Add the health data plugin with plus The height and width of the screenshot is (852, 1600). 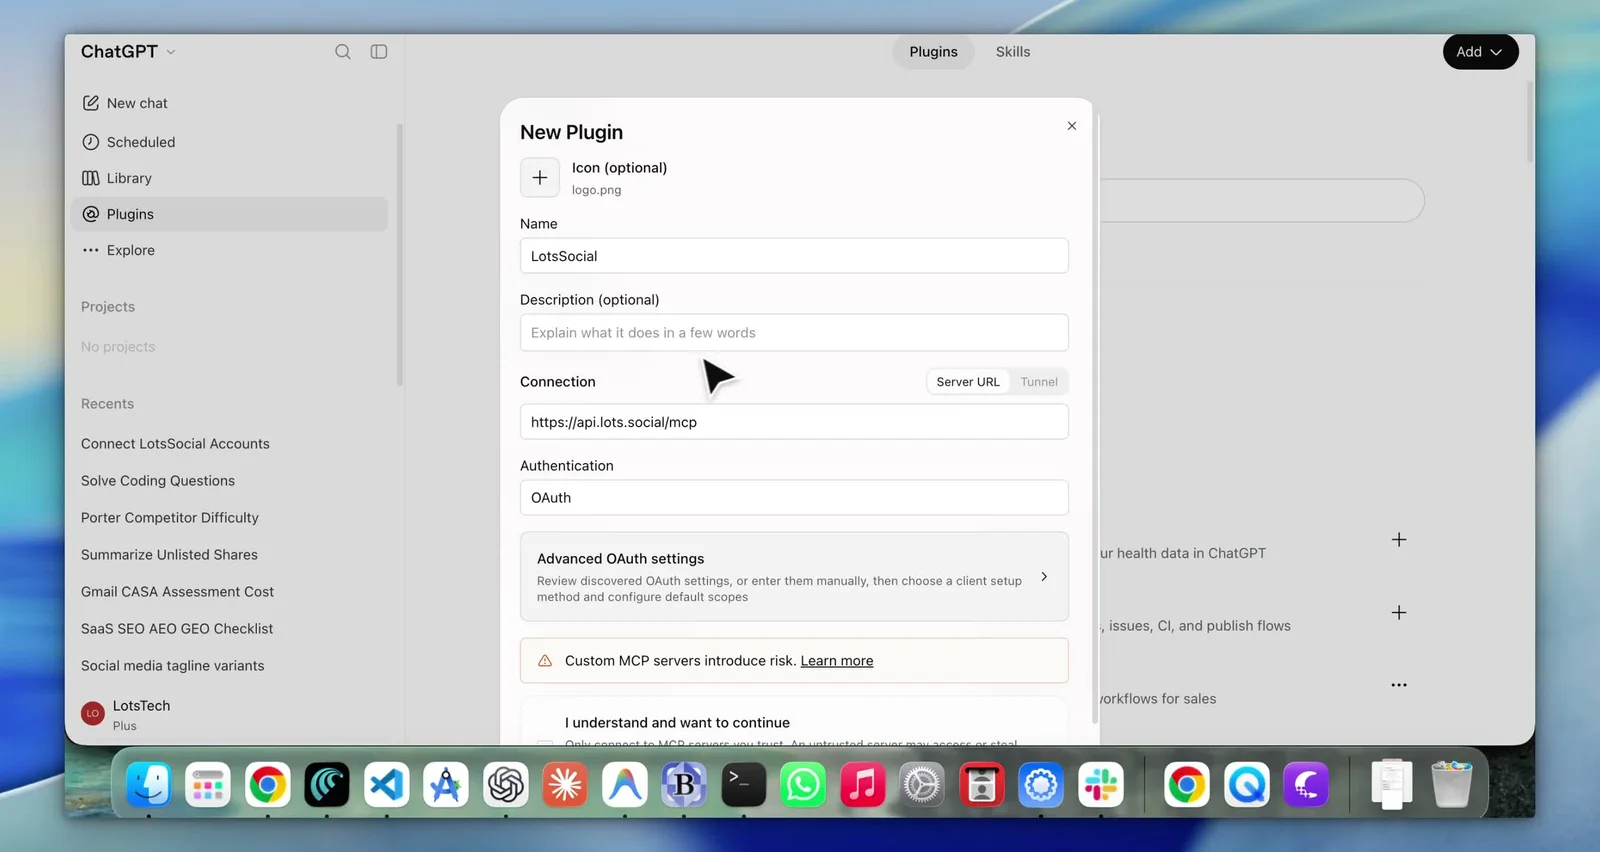coord(1399,540)
